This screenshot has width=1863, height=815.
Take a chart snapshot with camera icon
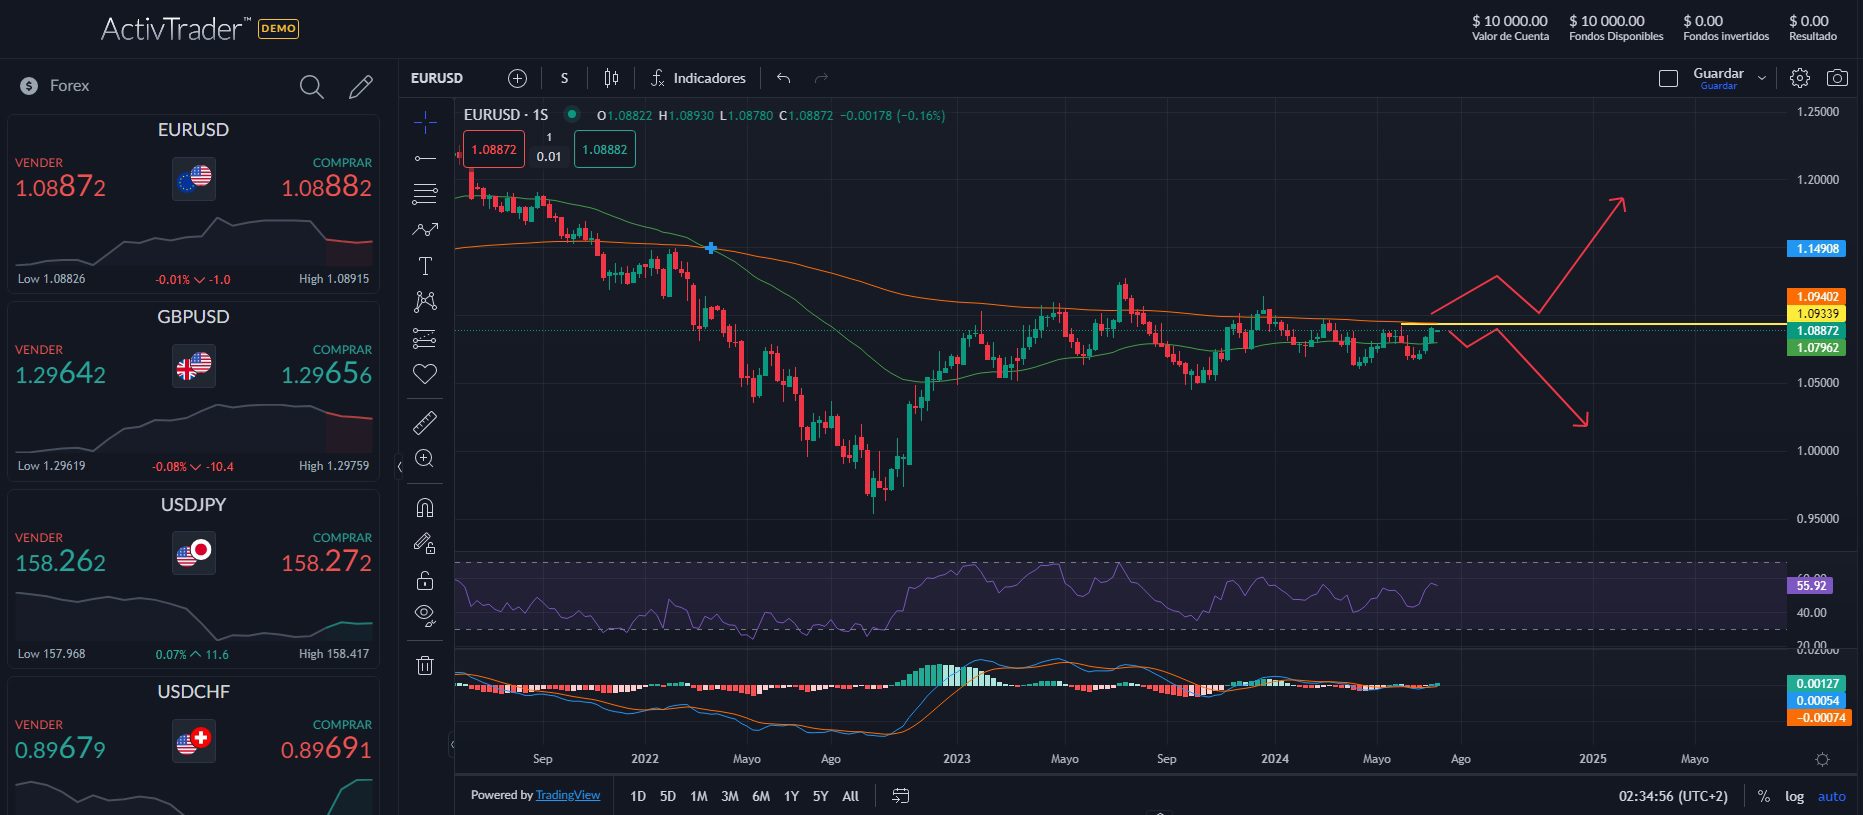click(x=1837, y=78)
